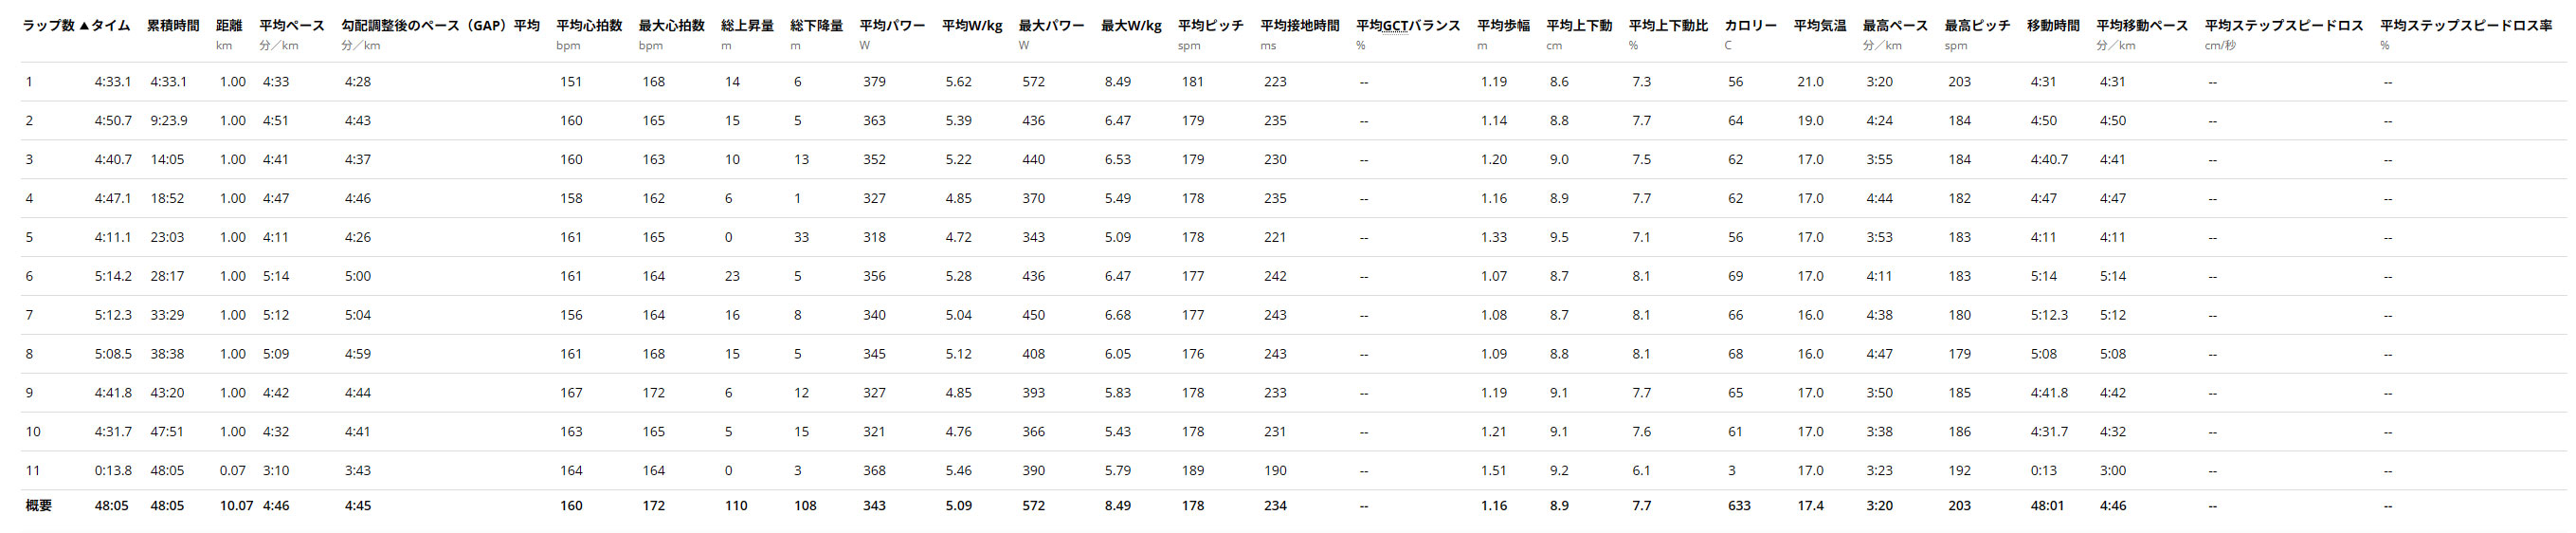Click the 平均ステップスピードロス率 header

2465,26
